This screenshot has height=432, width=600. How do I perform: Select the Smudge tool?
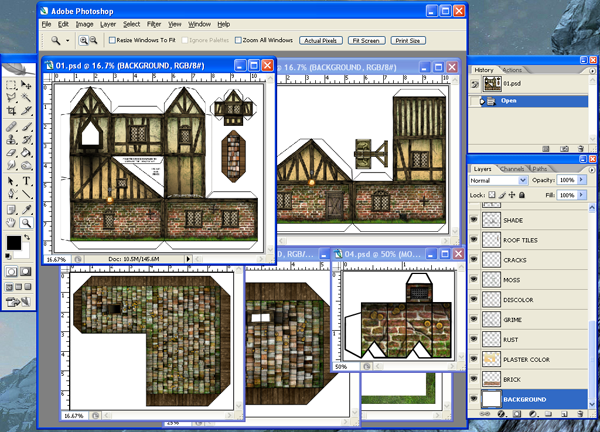(11, 165)
